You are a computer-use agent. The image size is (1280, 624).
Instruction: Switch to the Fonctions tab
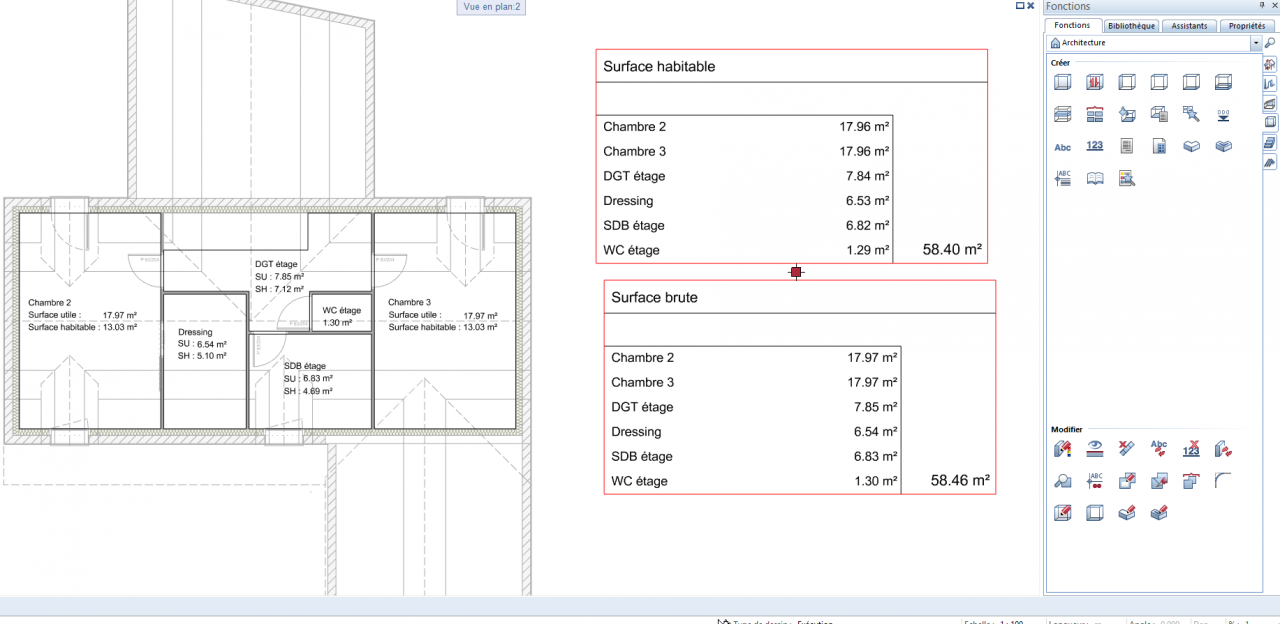coord(1073,26)
